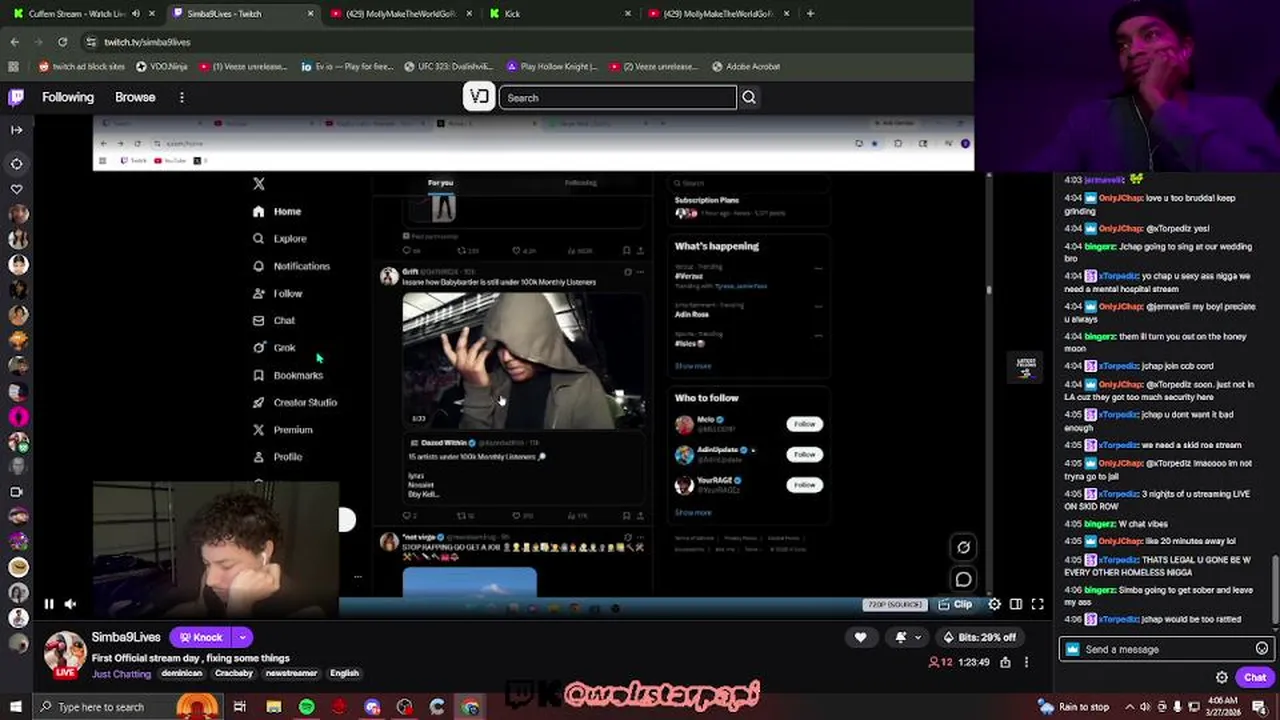
Task: Open Task View on the taskbar
Action: coord(240,707)
